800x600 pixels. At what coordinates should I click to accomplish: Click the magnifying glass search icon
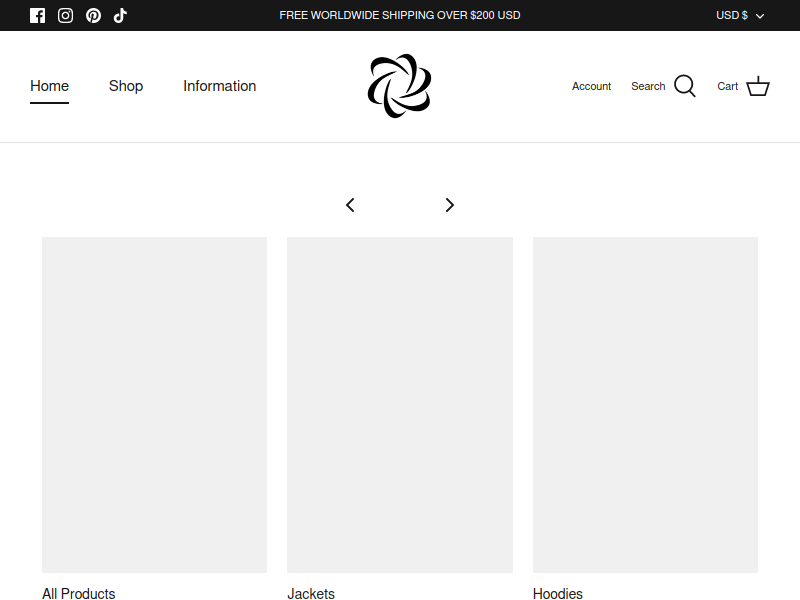[x=685, y=86]
